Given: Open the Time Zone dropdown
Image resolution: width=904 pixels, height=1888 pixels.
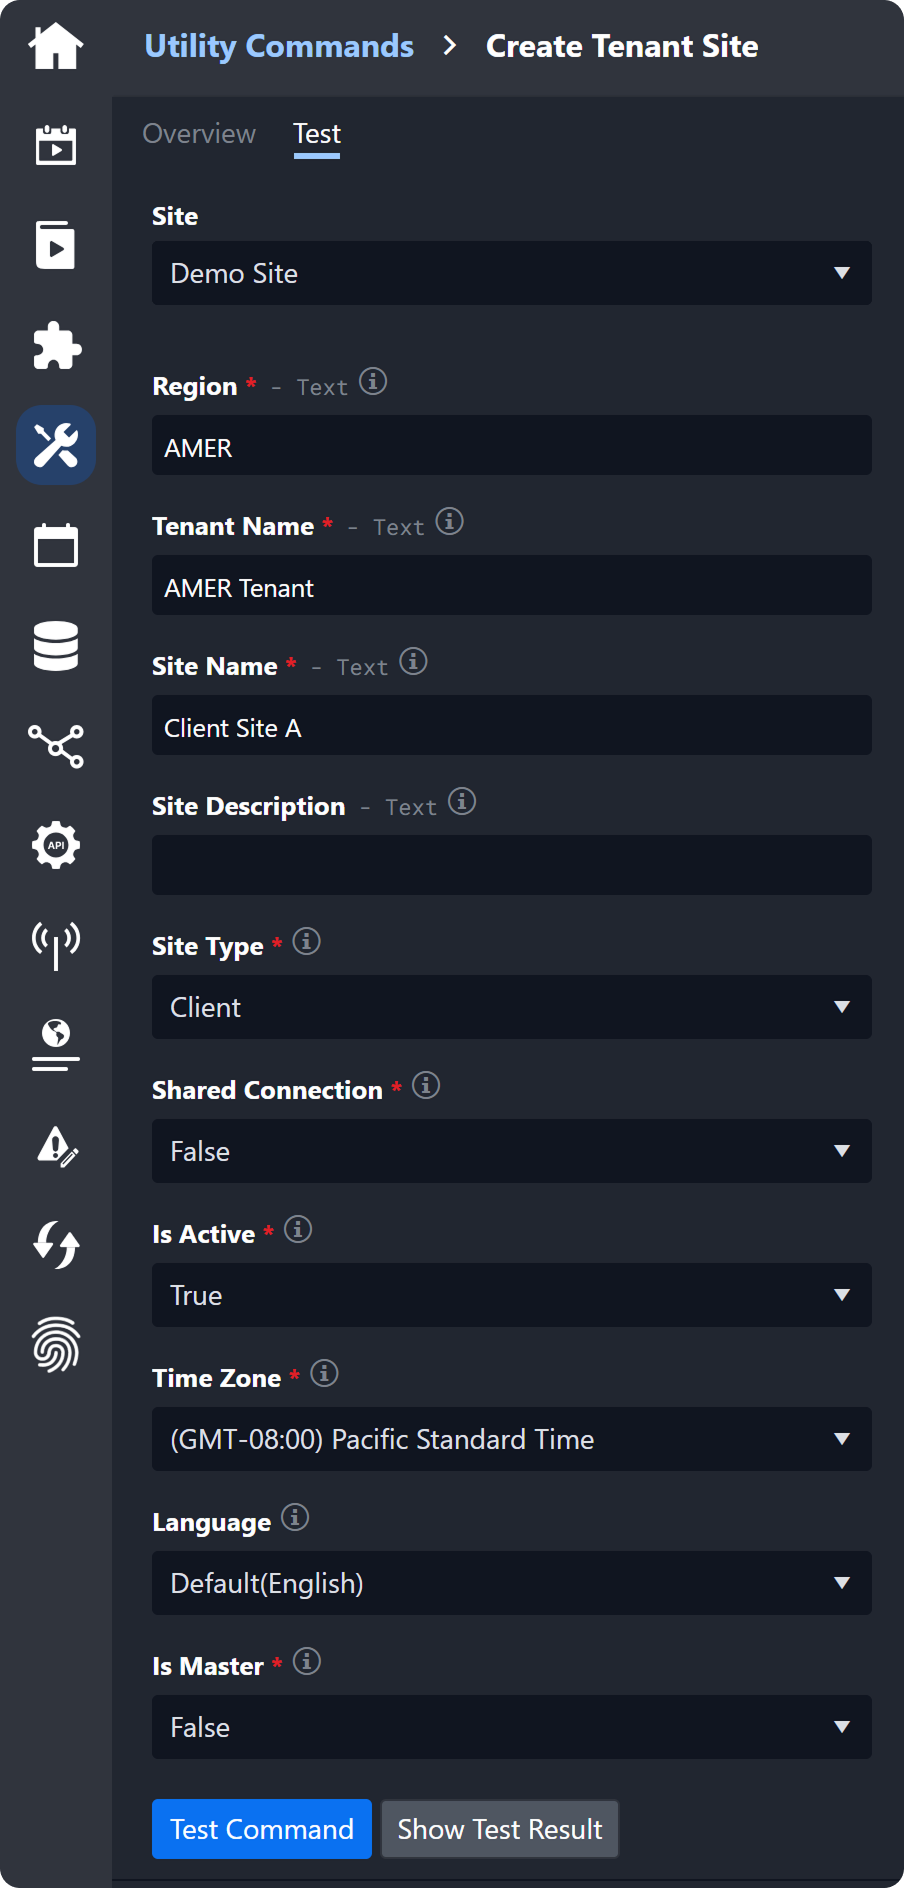Looking at the screenshot, I should [511, 1439].
